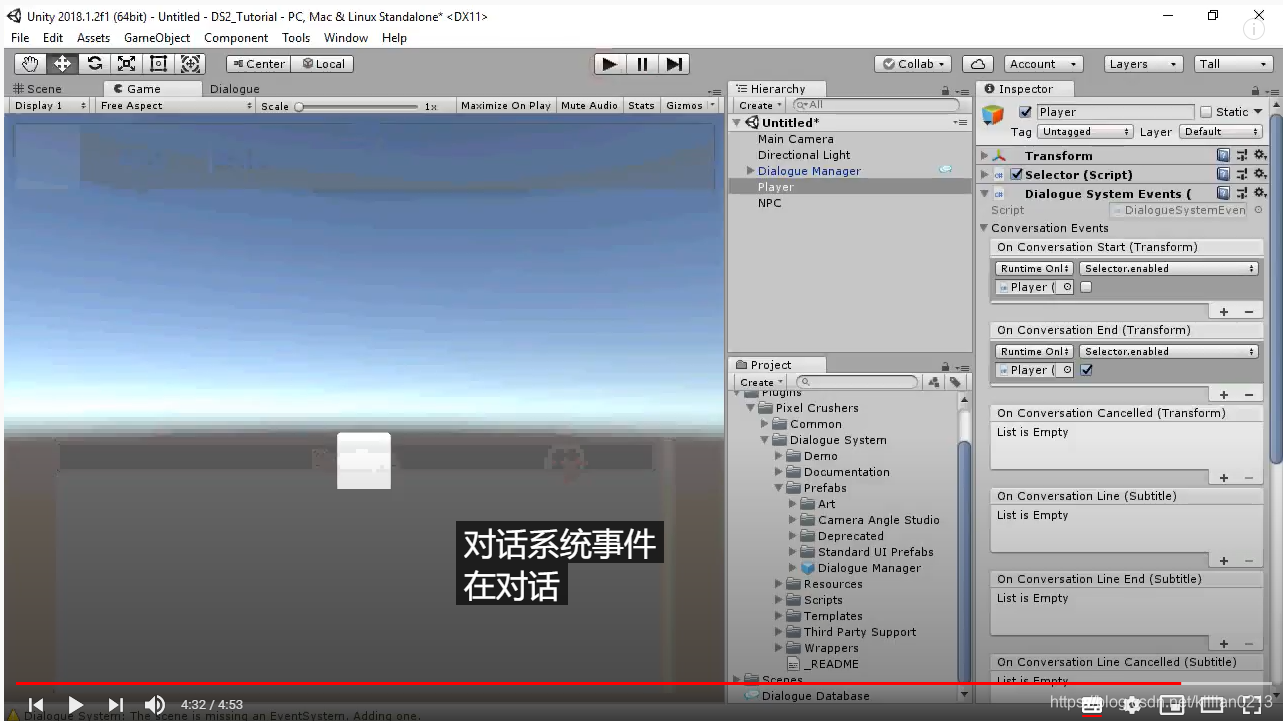Open the Tag dropdown showing Untagged
Image resolution: width=1283 pixels, height=721 pixels.
tap(1085, 131)
